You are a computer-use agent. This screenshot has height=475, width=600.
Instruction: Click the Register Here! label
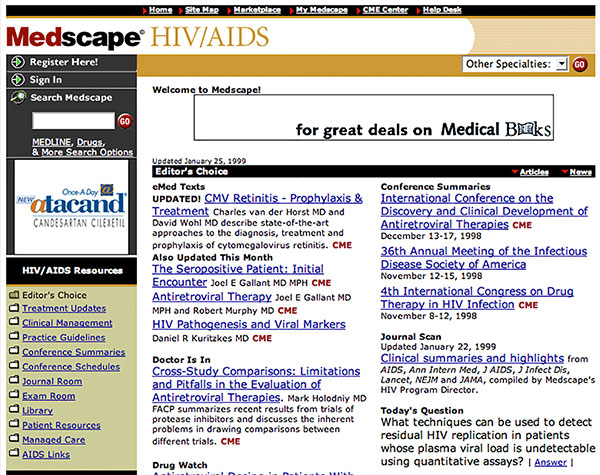coord(64,62)
